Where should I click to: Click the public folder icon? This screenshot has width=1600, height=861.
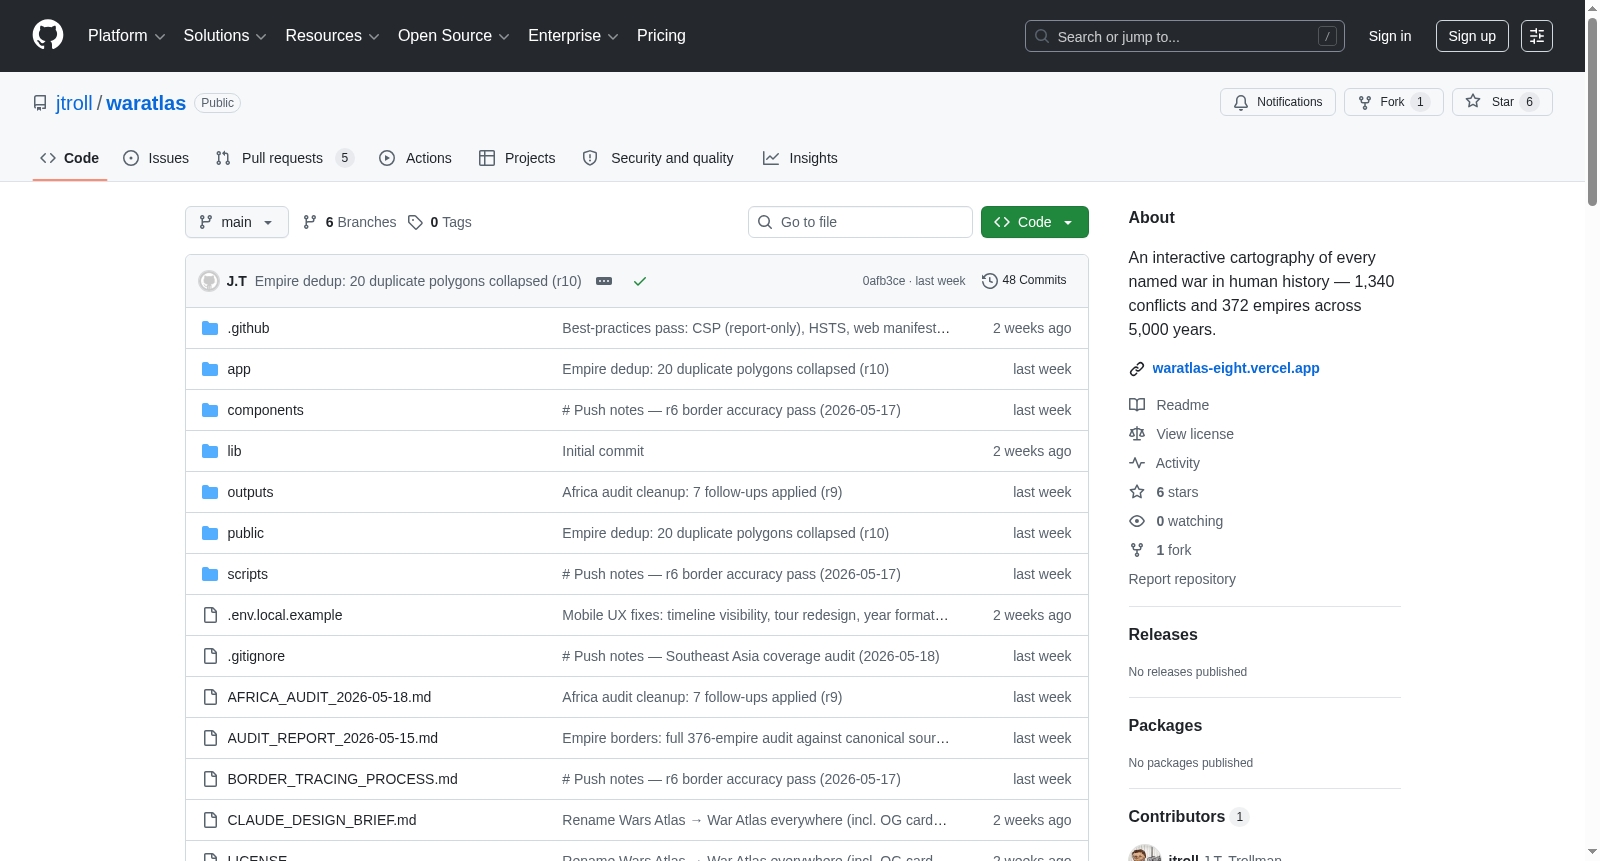pos(210,533)
